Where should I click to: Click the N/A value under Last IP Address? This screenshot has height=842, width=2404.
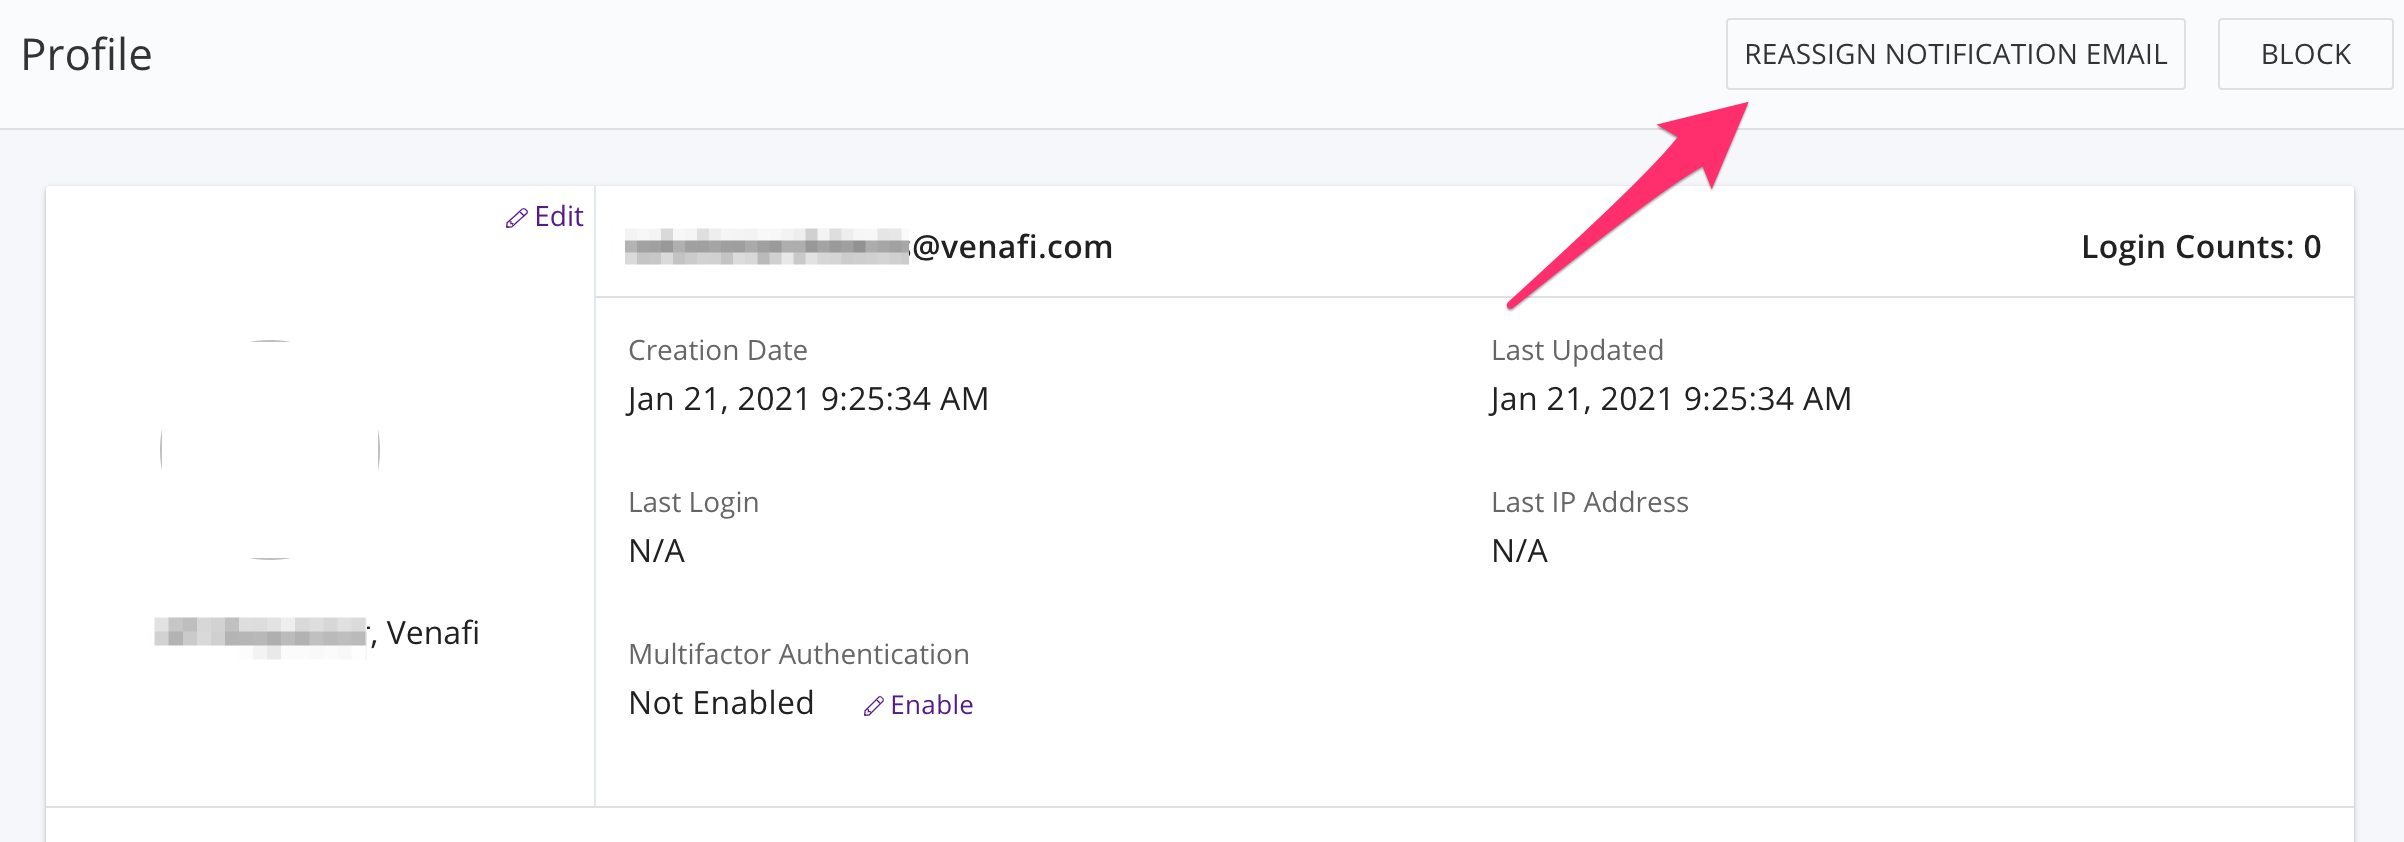coord(1519,551)
